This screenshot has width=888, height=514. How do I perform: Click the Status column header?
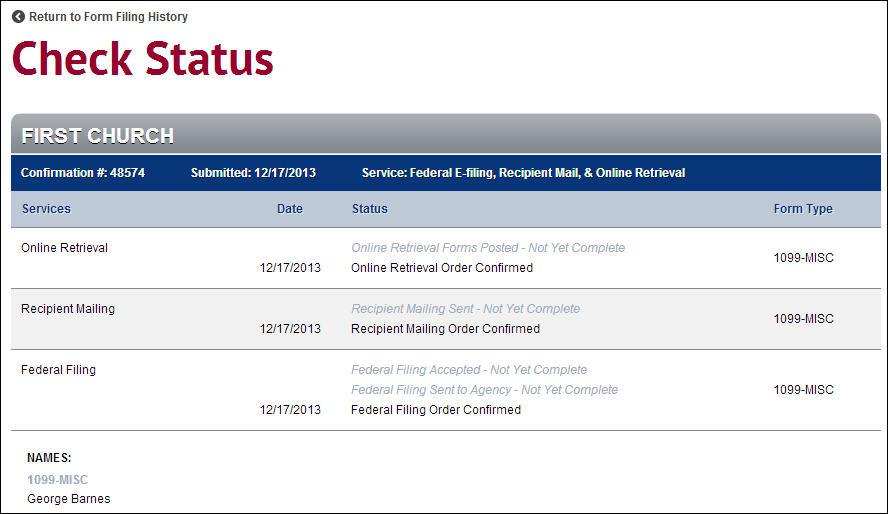[x=369, y=209]
